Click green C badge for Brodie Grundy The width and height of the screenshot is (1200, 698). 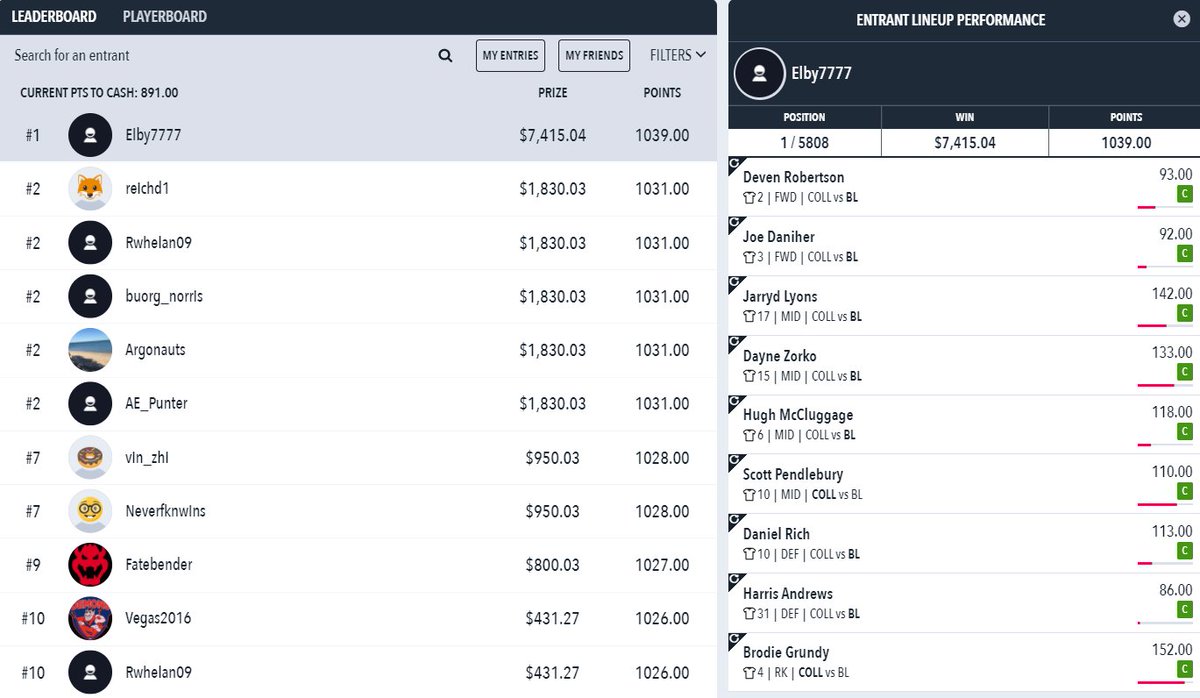point(1185,669)
